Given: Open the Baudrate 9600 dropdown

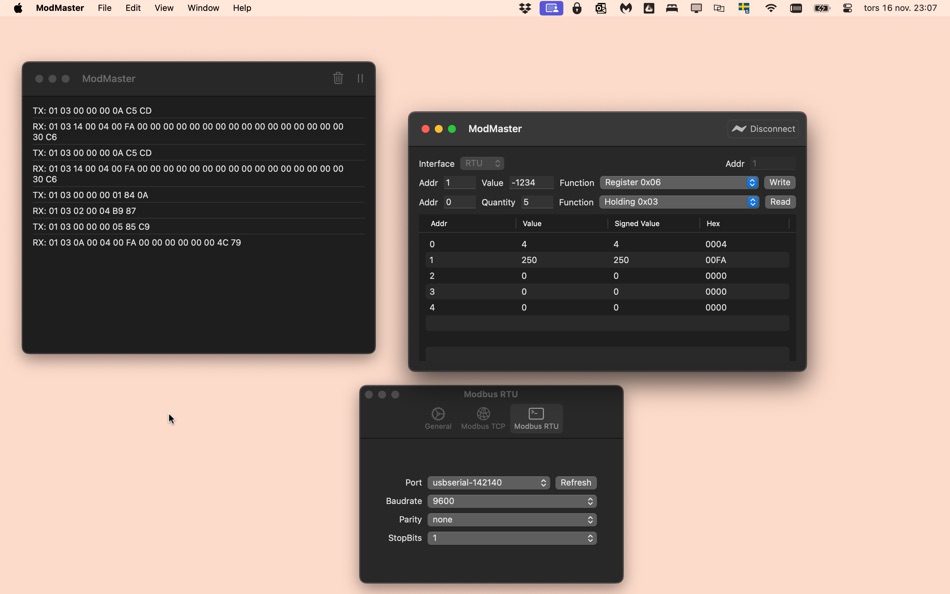Looking at the screenshot, I should (x=512, y=501).
